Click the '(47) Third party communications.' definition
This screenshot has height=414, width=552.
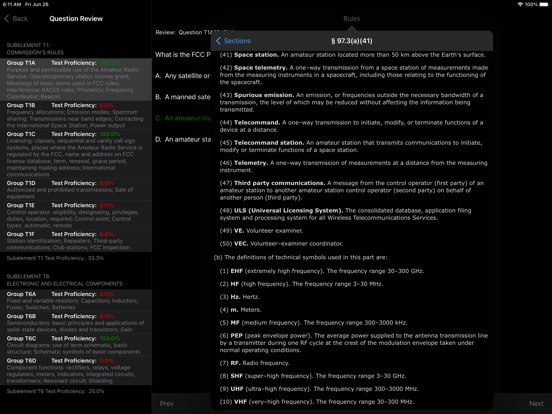coord(352,190)
